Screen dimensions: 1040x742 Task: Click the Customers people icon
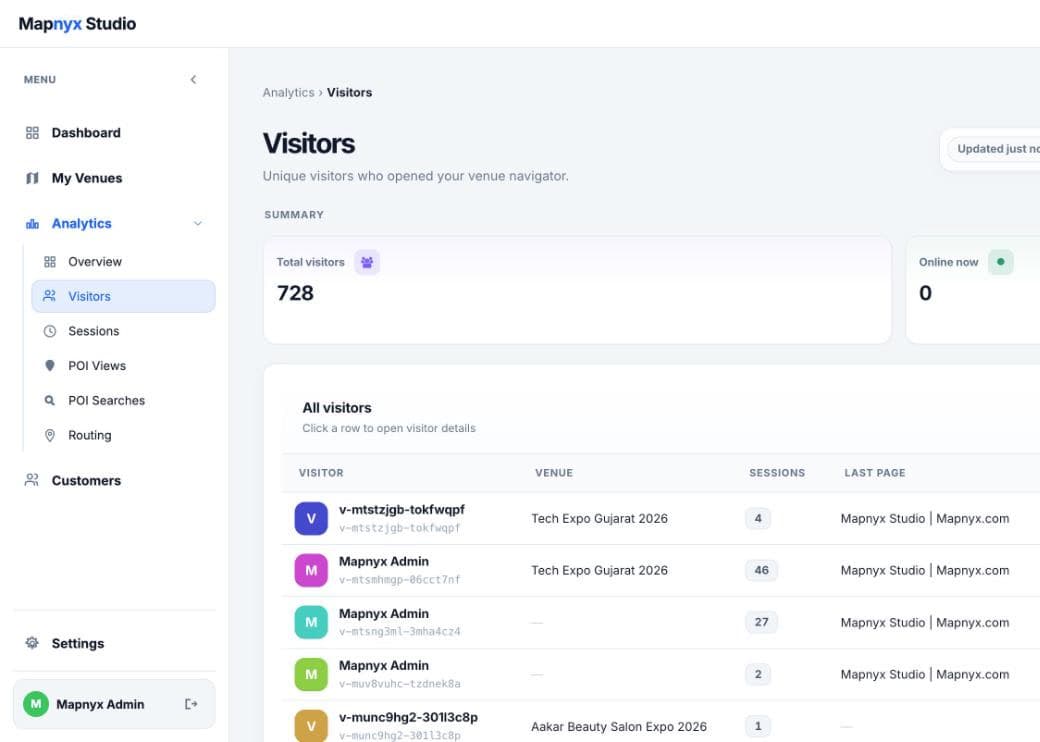pyautogui.click(x=32, y=480)
